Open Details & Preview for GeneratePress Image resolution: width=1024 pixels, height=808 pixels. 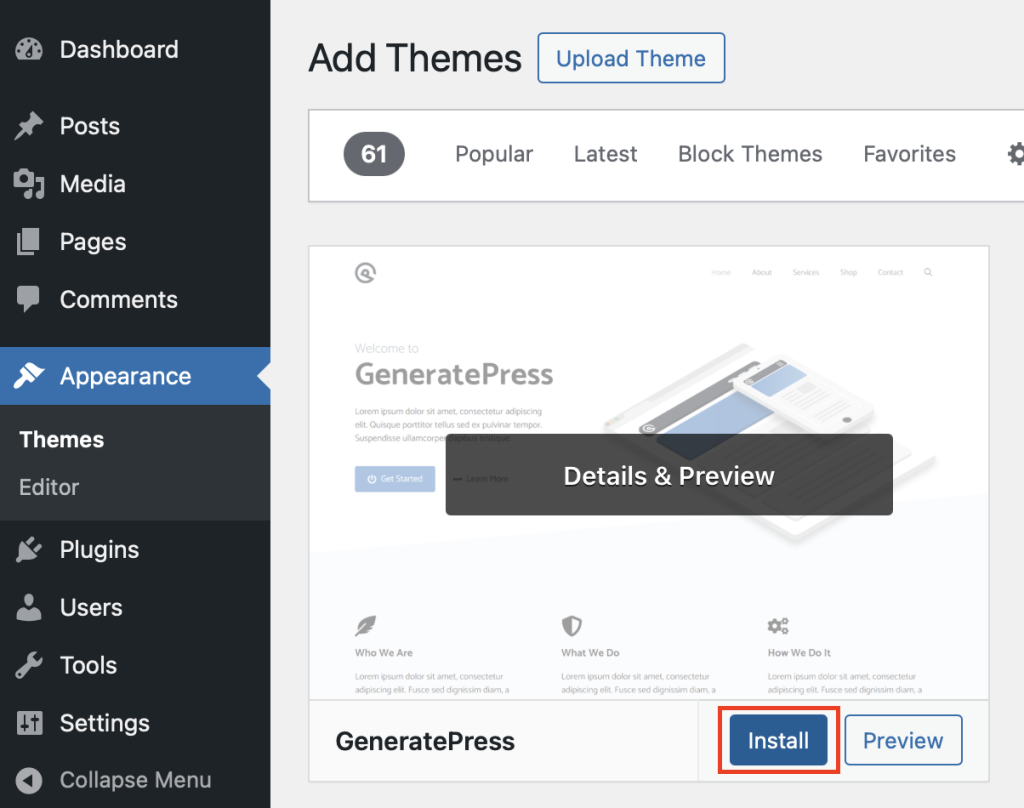(669, 475)
